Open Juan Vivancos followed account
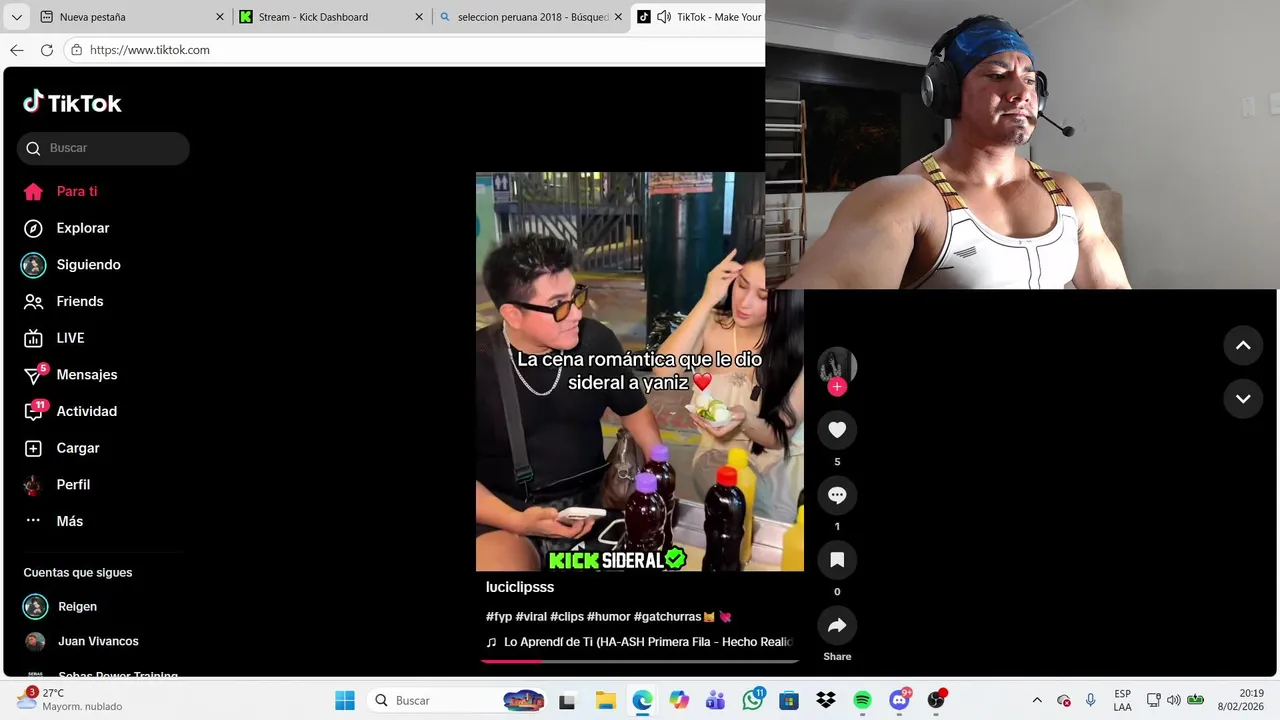 pos(82,641)
